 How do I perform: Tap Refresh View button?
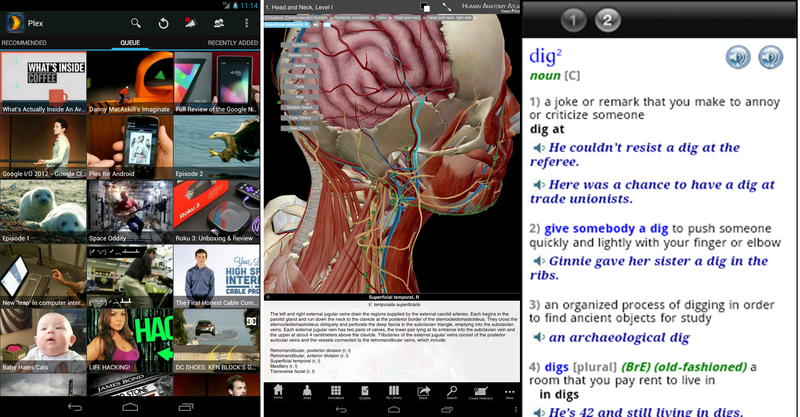pos(300,55)
